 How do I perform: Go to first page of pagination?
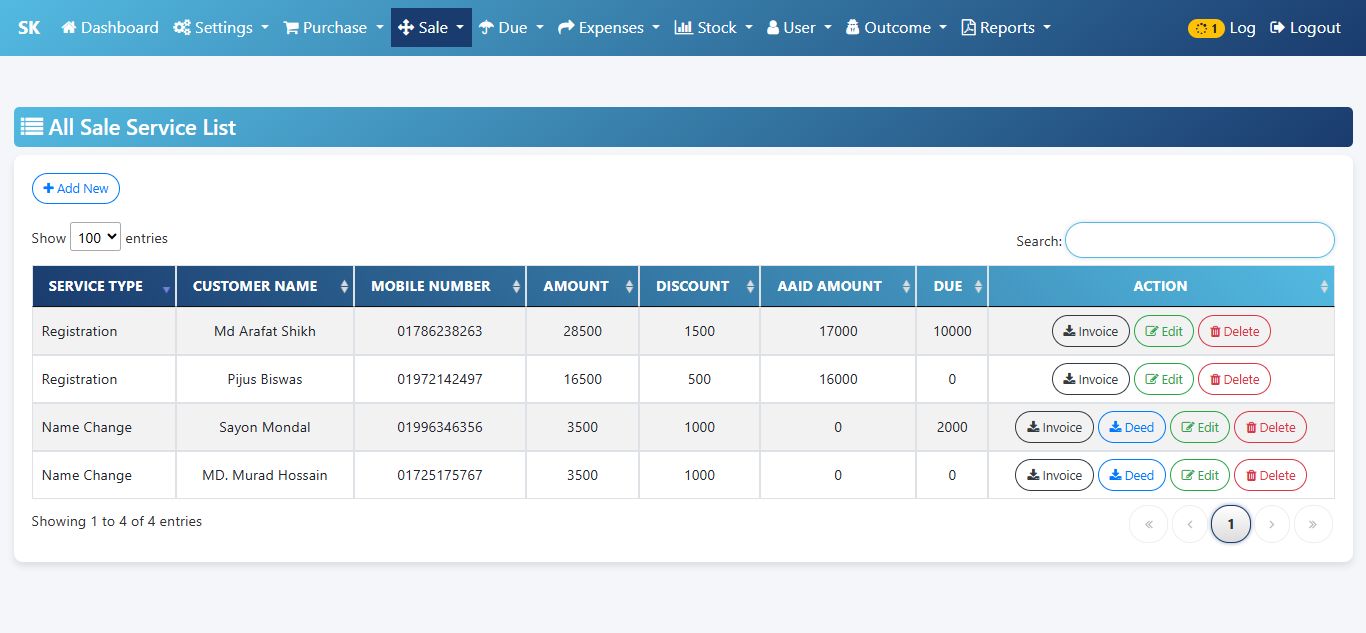coord(1149,524)
